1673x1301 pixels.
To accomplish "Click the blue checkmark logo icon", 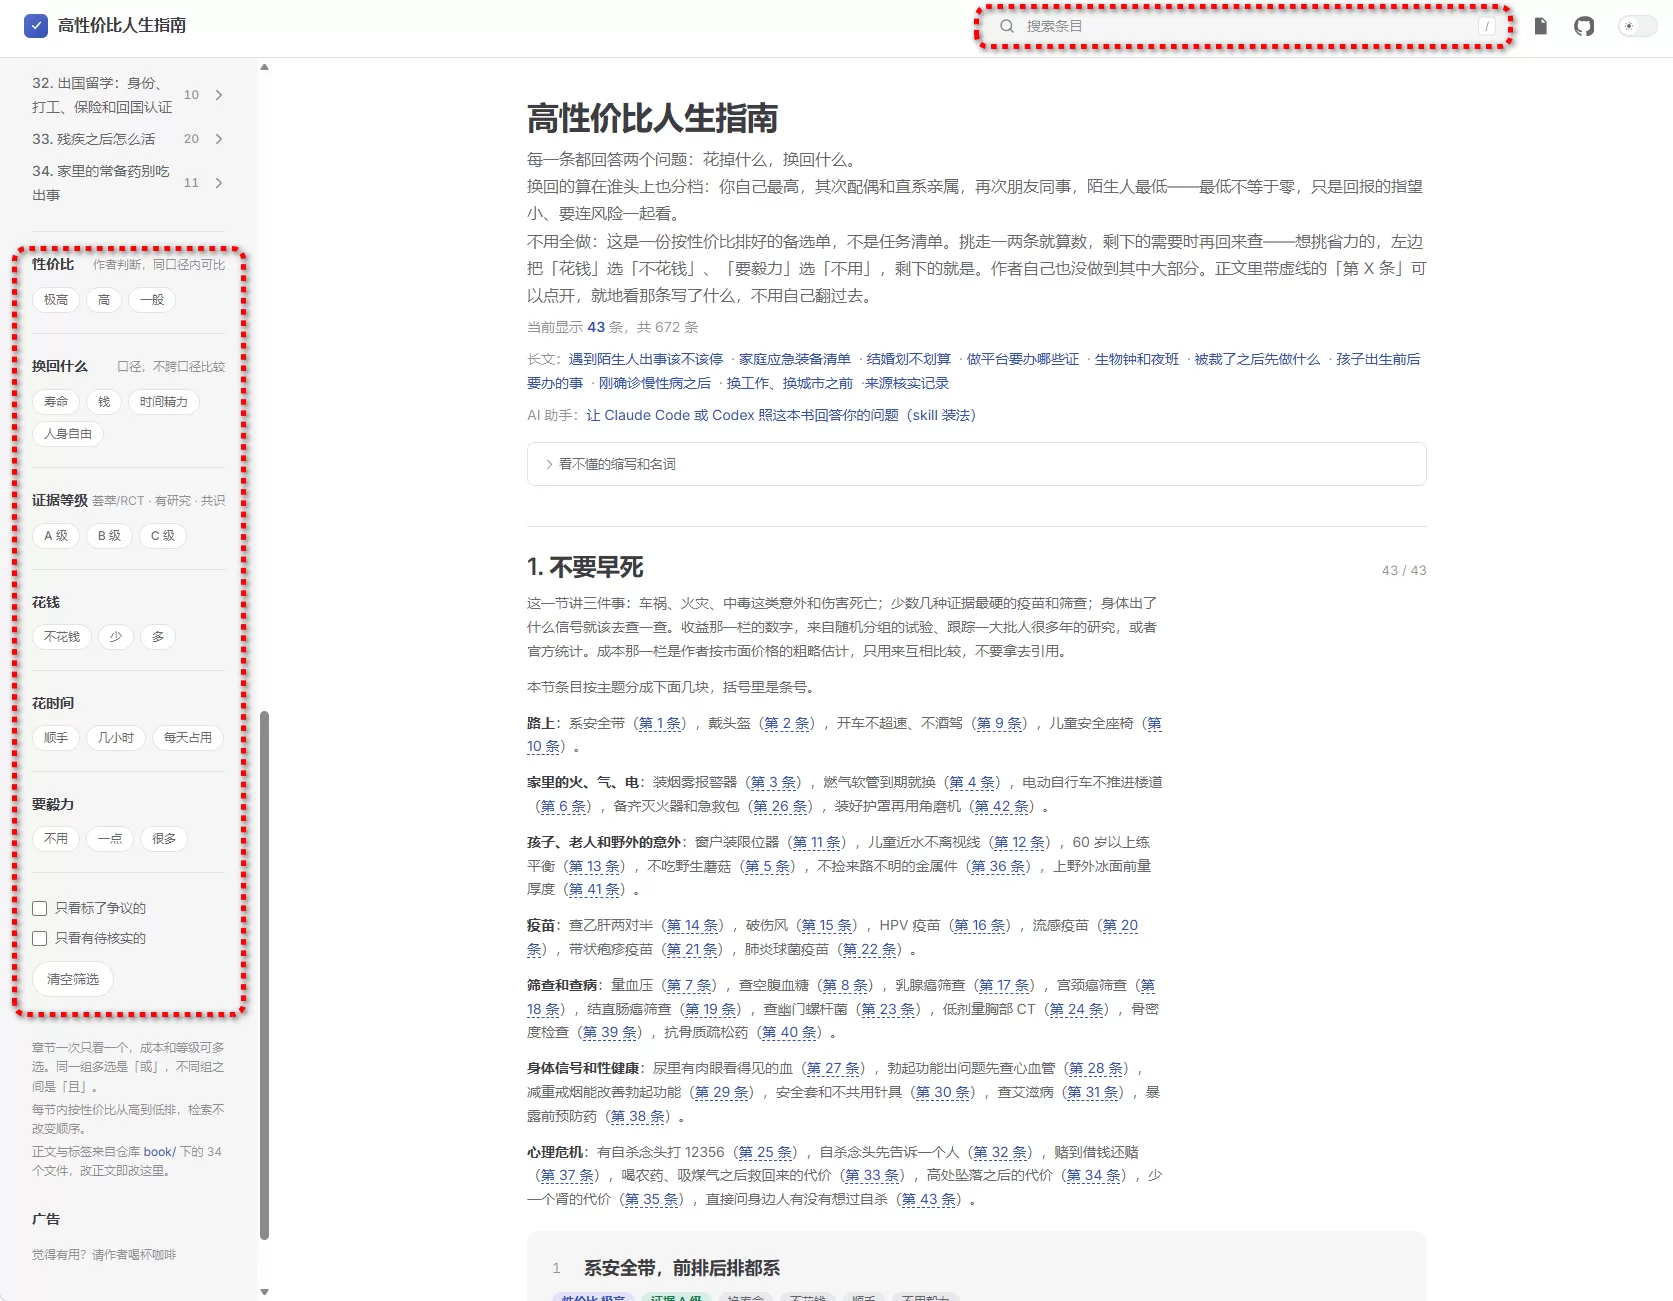I will (x=36, y=26).
